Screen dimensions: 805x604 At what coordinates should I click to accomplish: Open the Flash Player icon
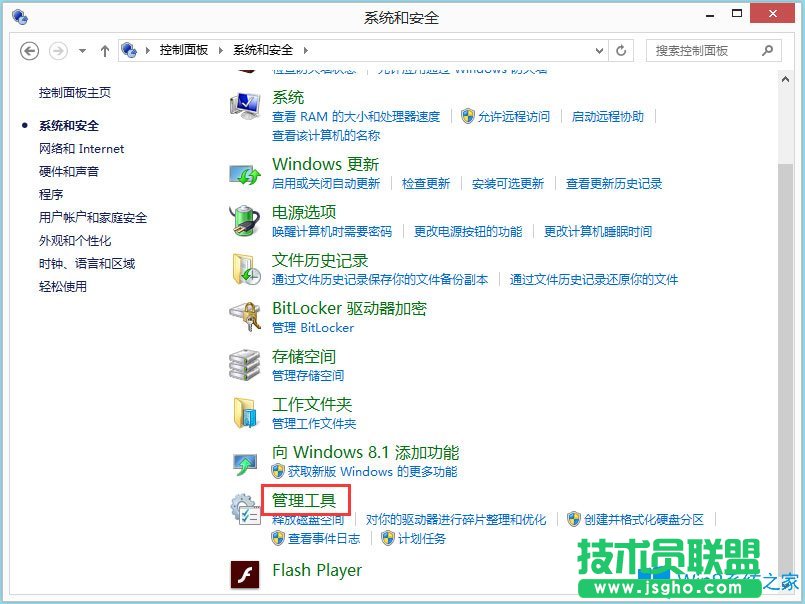coord(245,571)
